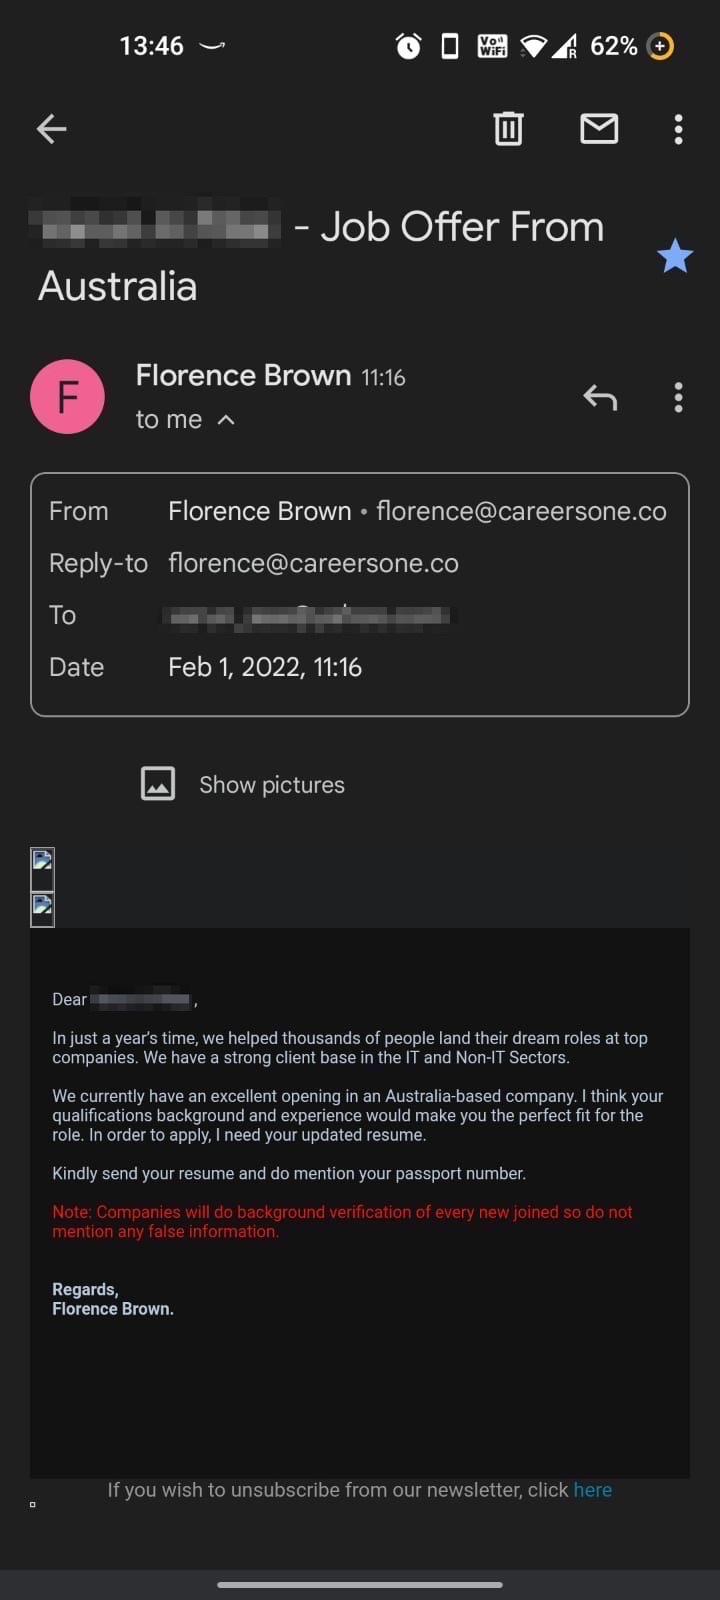
Task: Tap the pink F sender avatar
Action: 68,397
